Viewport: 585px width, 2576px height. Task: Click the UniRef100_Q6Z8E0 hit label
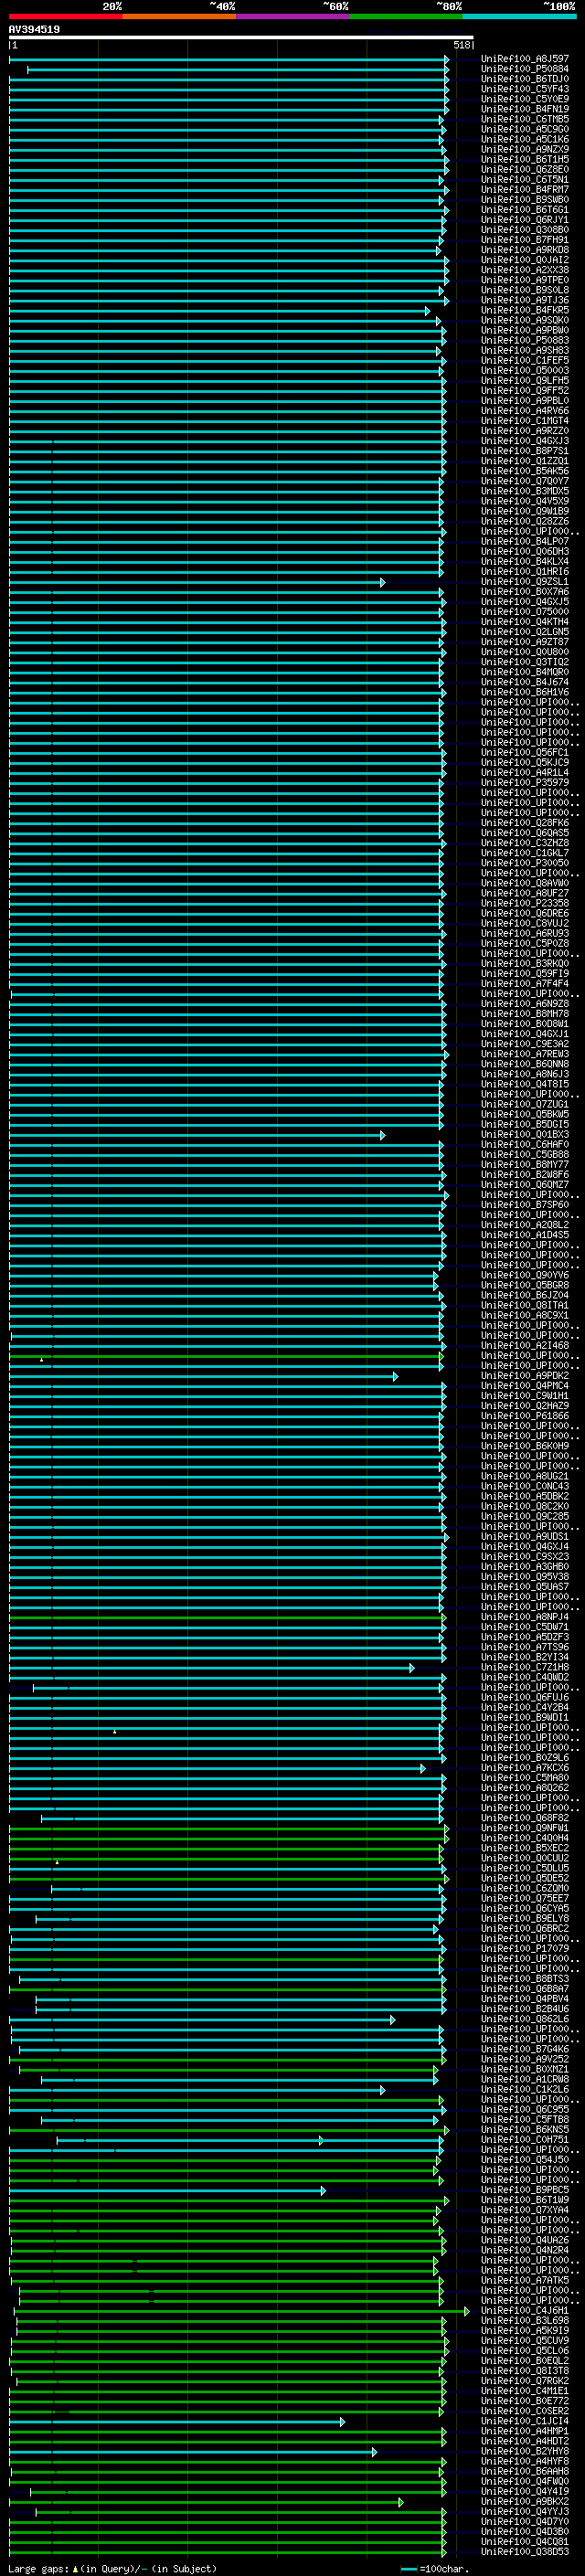tap(524, 169)
